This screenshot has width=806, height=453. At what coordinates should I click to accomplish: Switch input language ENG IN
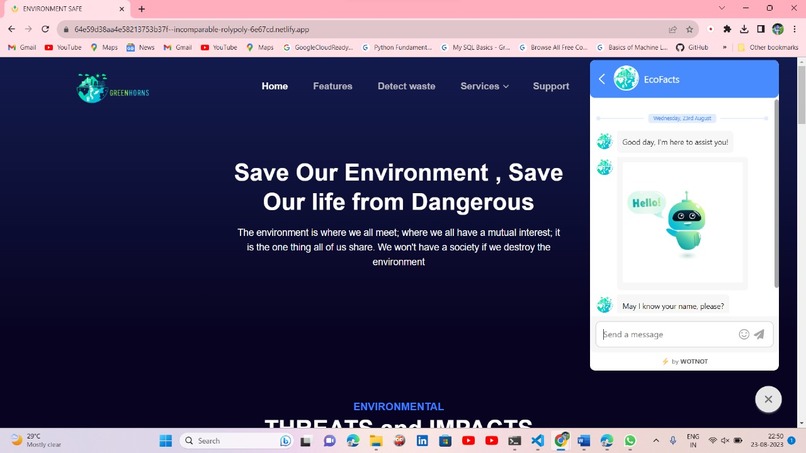point(692,441)
